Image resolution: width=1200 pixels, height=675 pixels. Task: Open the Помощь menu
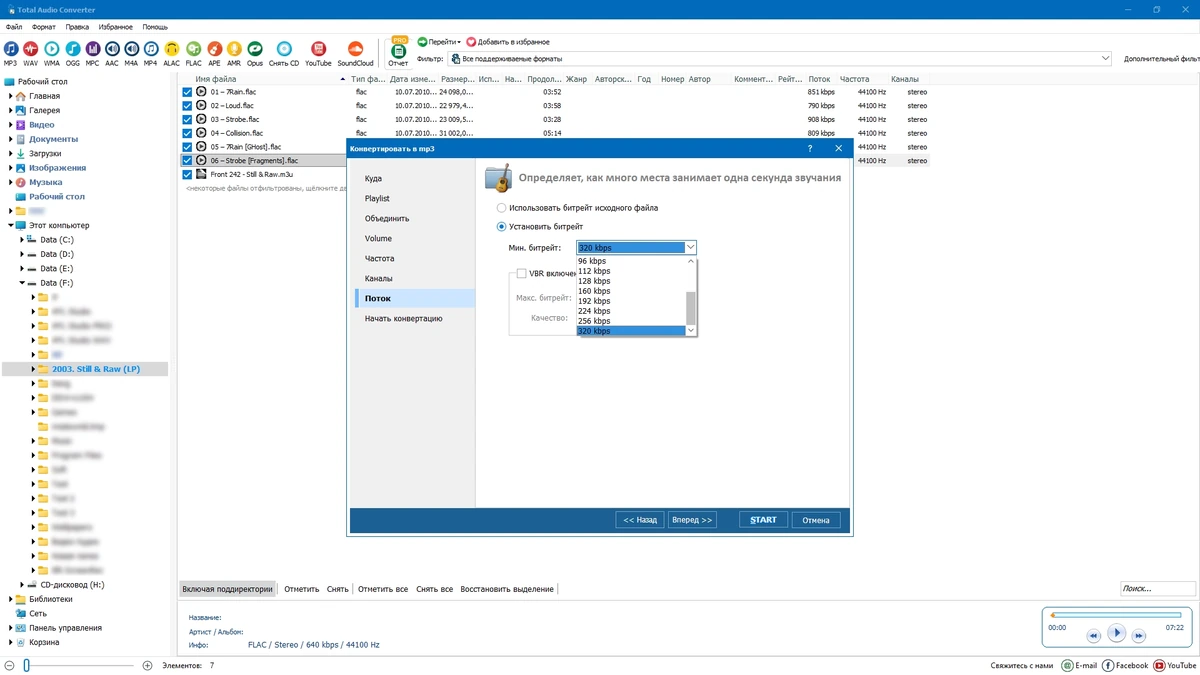point(155,27)
